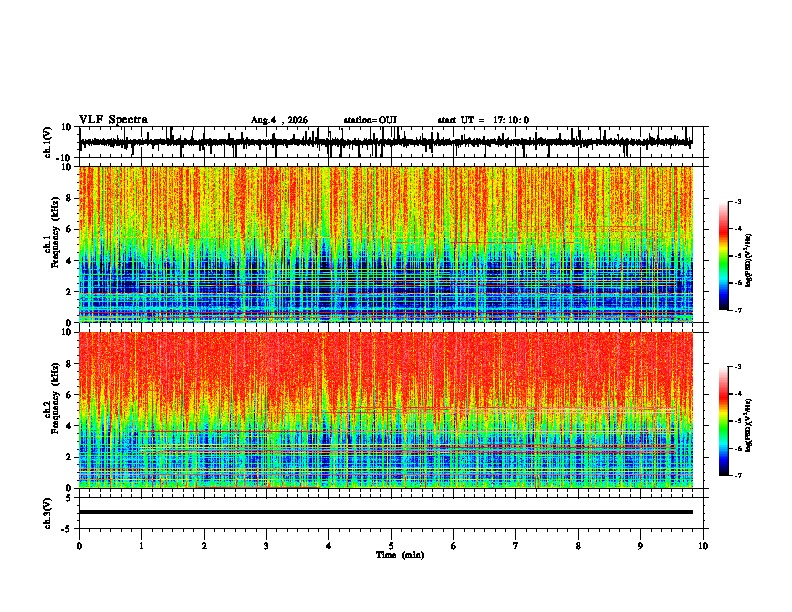792x612 pixels.
Task: Click the time axis tick label 1
Action: point(141,546)
